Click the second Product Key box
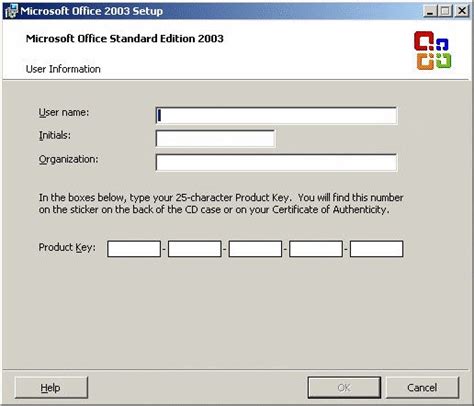This screenshot has height=406, width=474. tap(195, 249)
